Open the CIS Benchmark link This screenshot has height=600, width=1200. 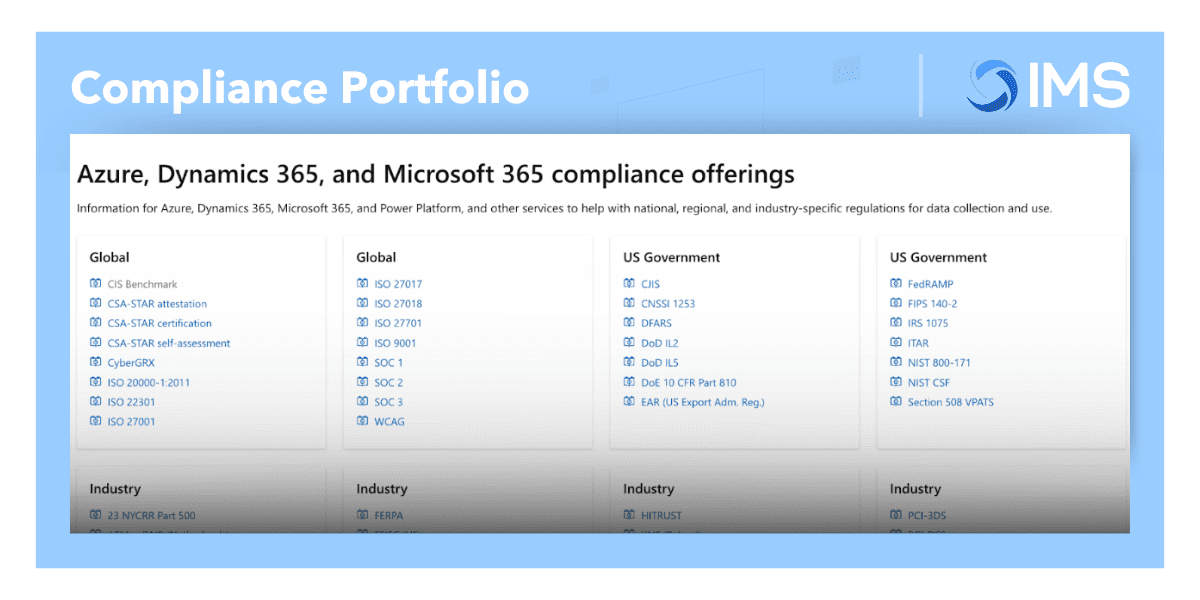142,284
